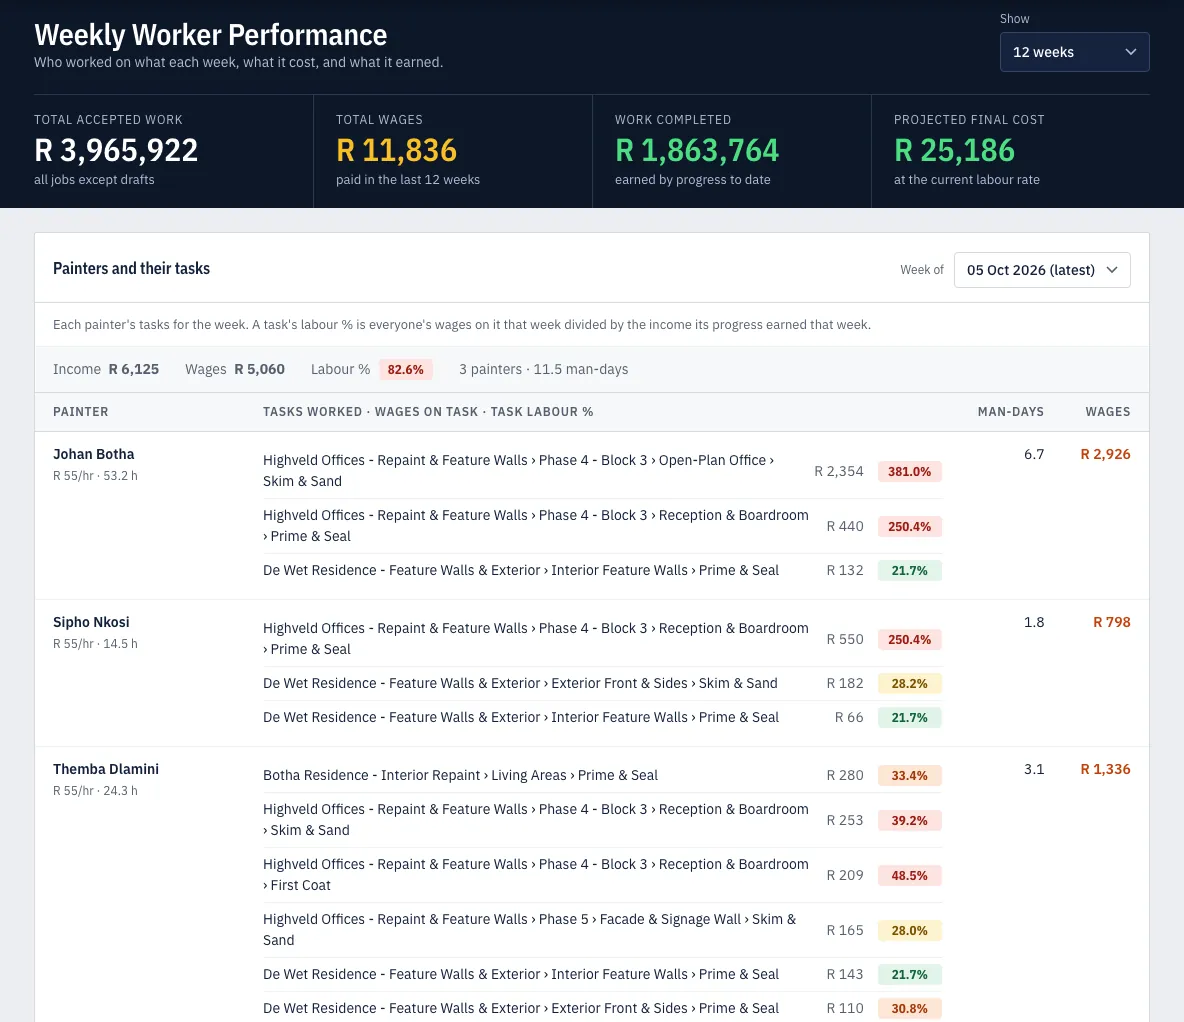Click the Painters and their tasks title
Image resolution: width=1184 pixels, height=1022 pixels.
pyautogui.click(x=131, y=268)
